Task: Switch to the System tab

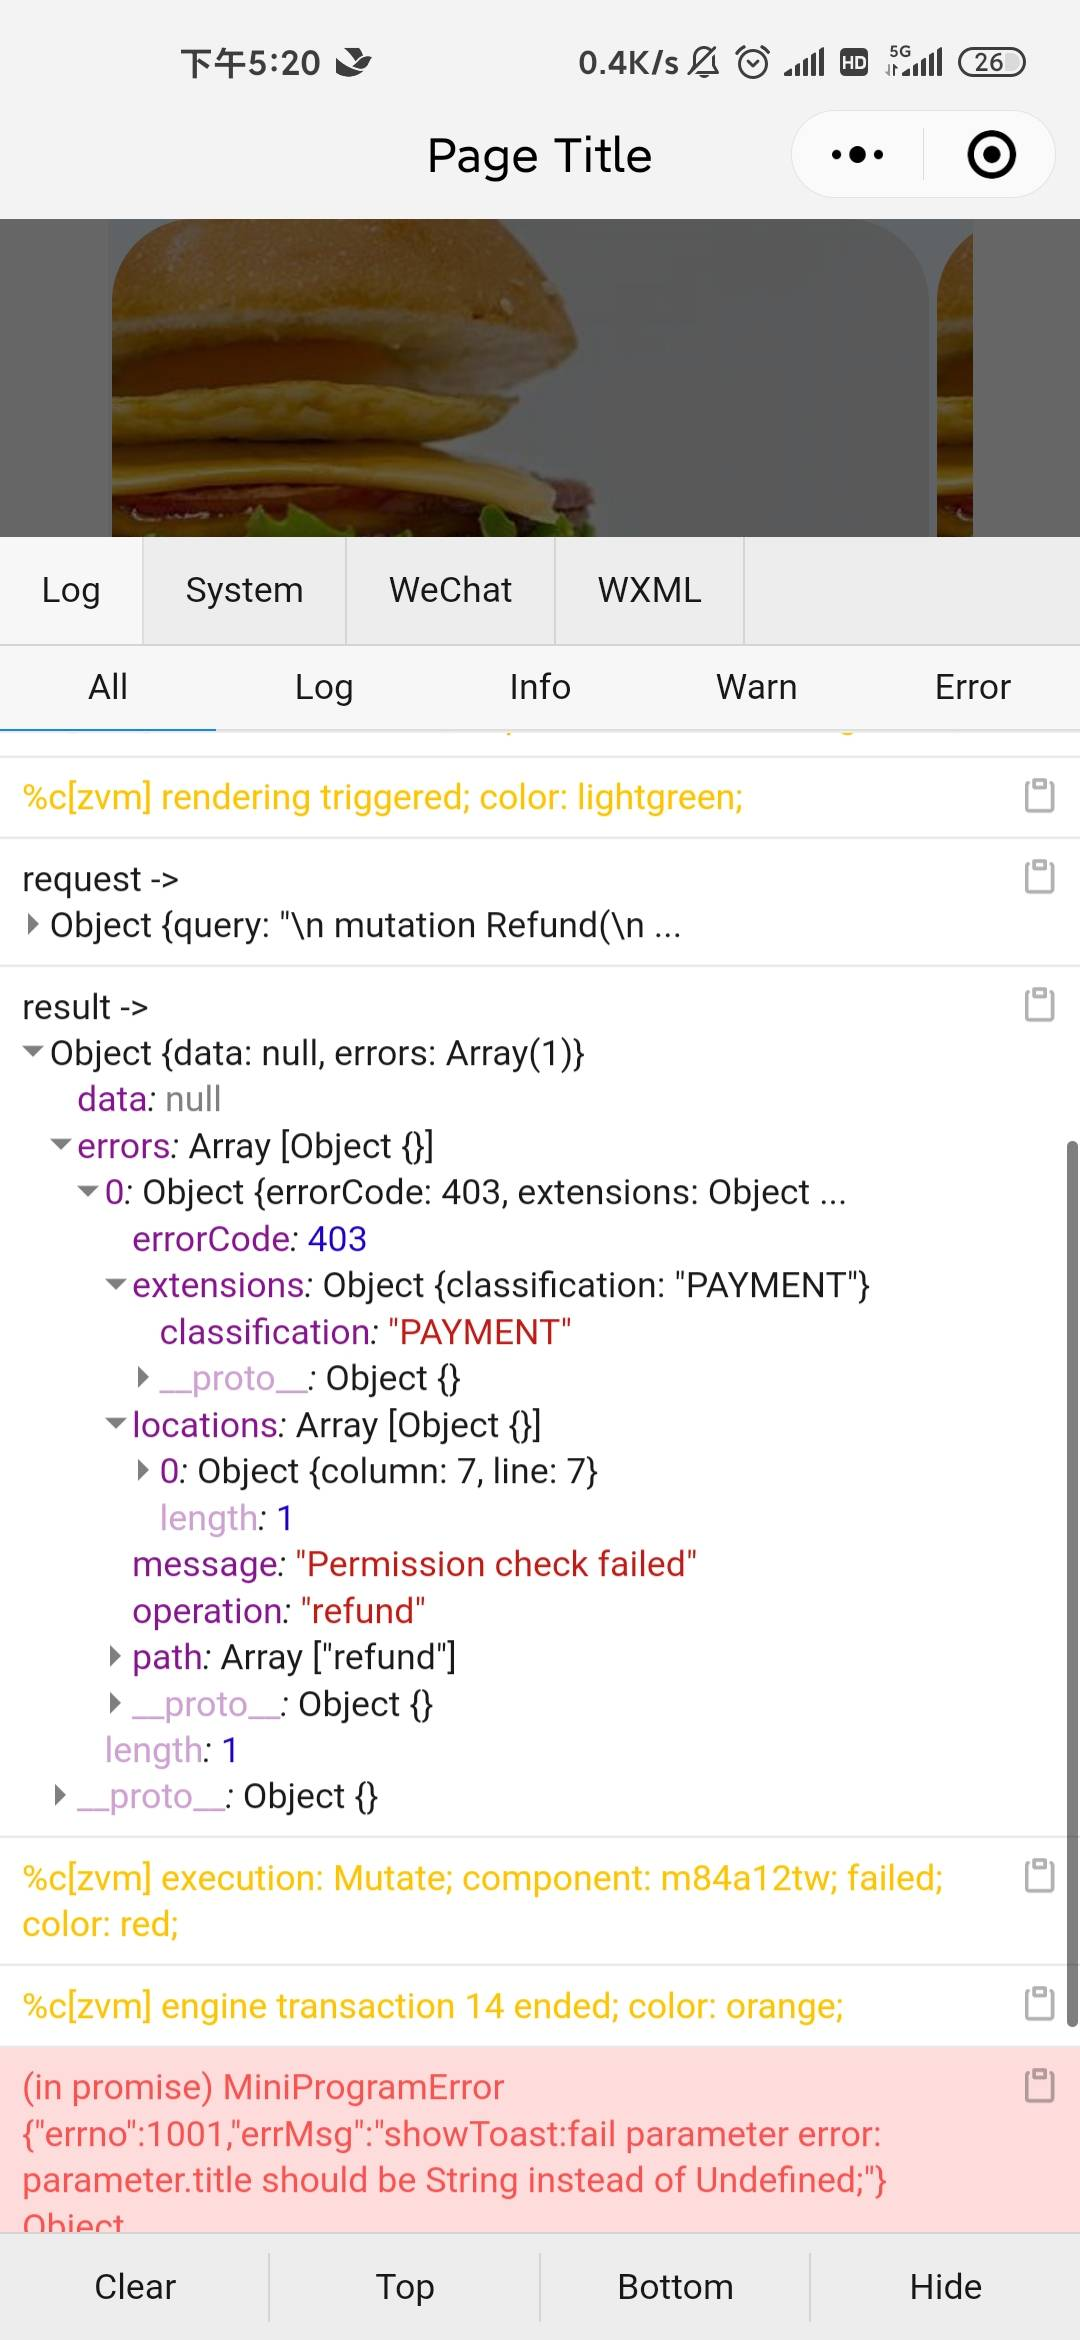Action: click(244, 590)
